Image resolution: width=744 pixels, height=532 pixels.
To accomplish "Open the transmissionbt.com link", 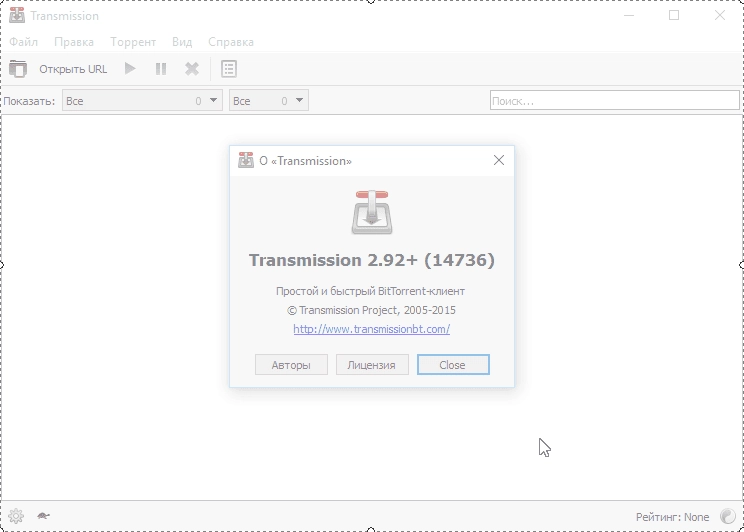I will (x=372, y=329).
